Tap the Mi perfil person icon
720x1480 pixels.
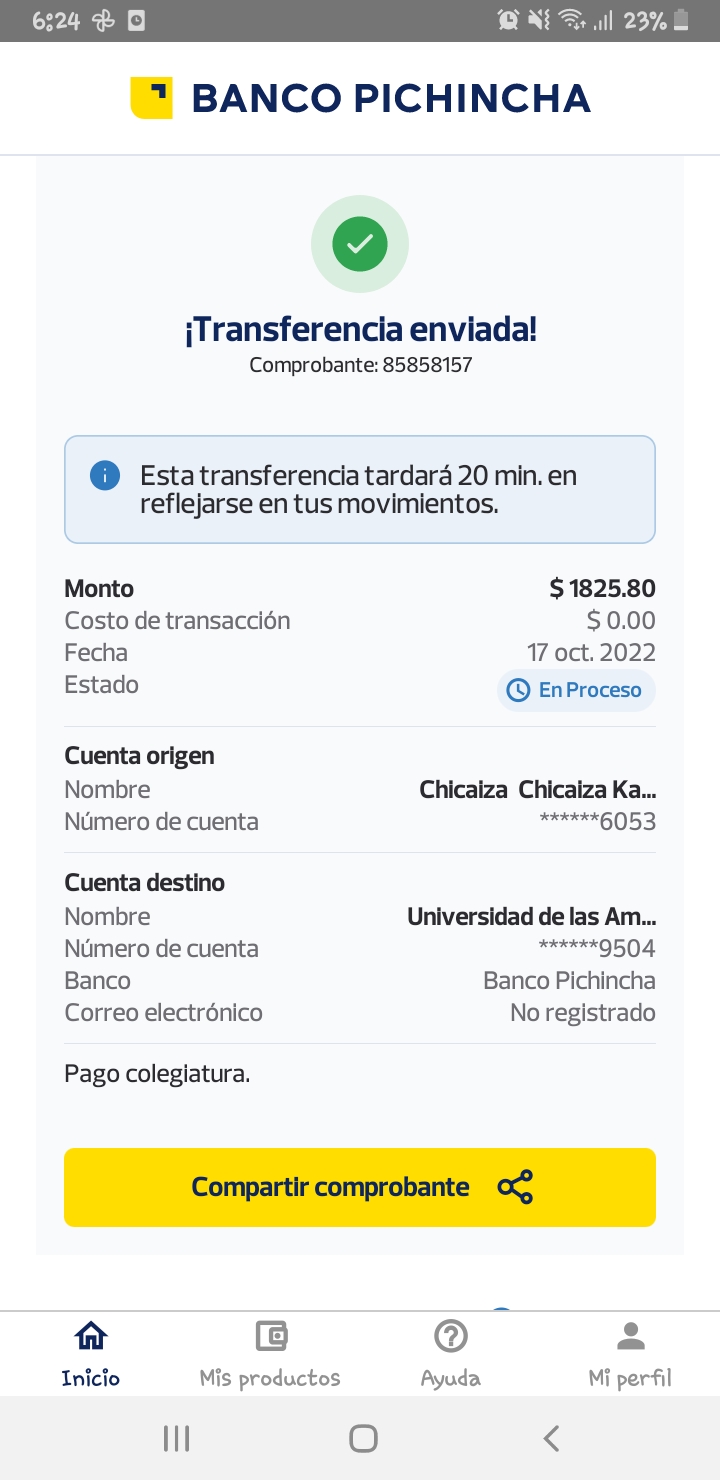coord(630,1336)
